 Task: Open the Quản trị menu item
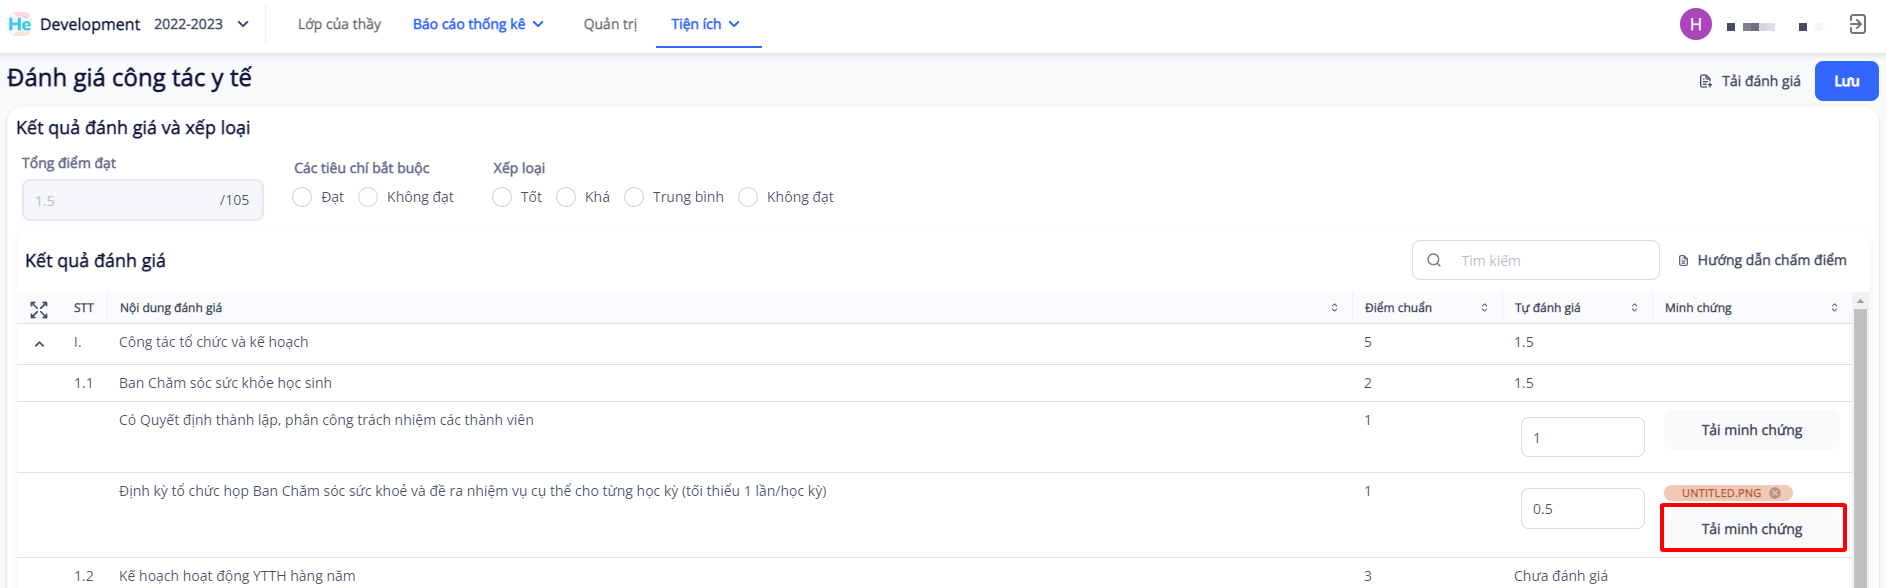click(x=610, y=24)
